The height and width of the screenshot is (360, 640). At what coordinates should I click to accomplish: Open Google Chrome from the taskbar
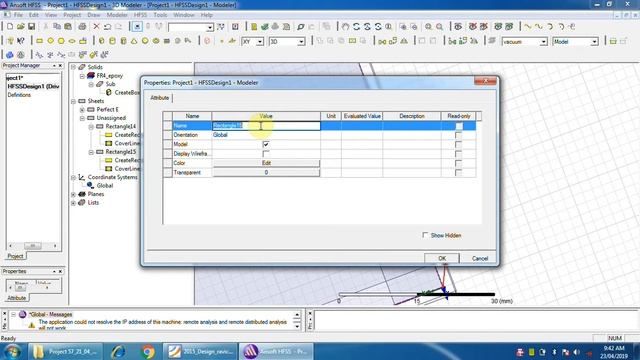pyautogui.click(x=148, y=351)
